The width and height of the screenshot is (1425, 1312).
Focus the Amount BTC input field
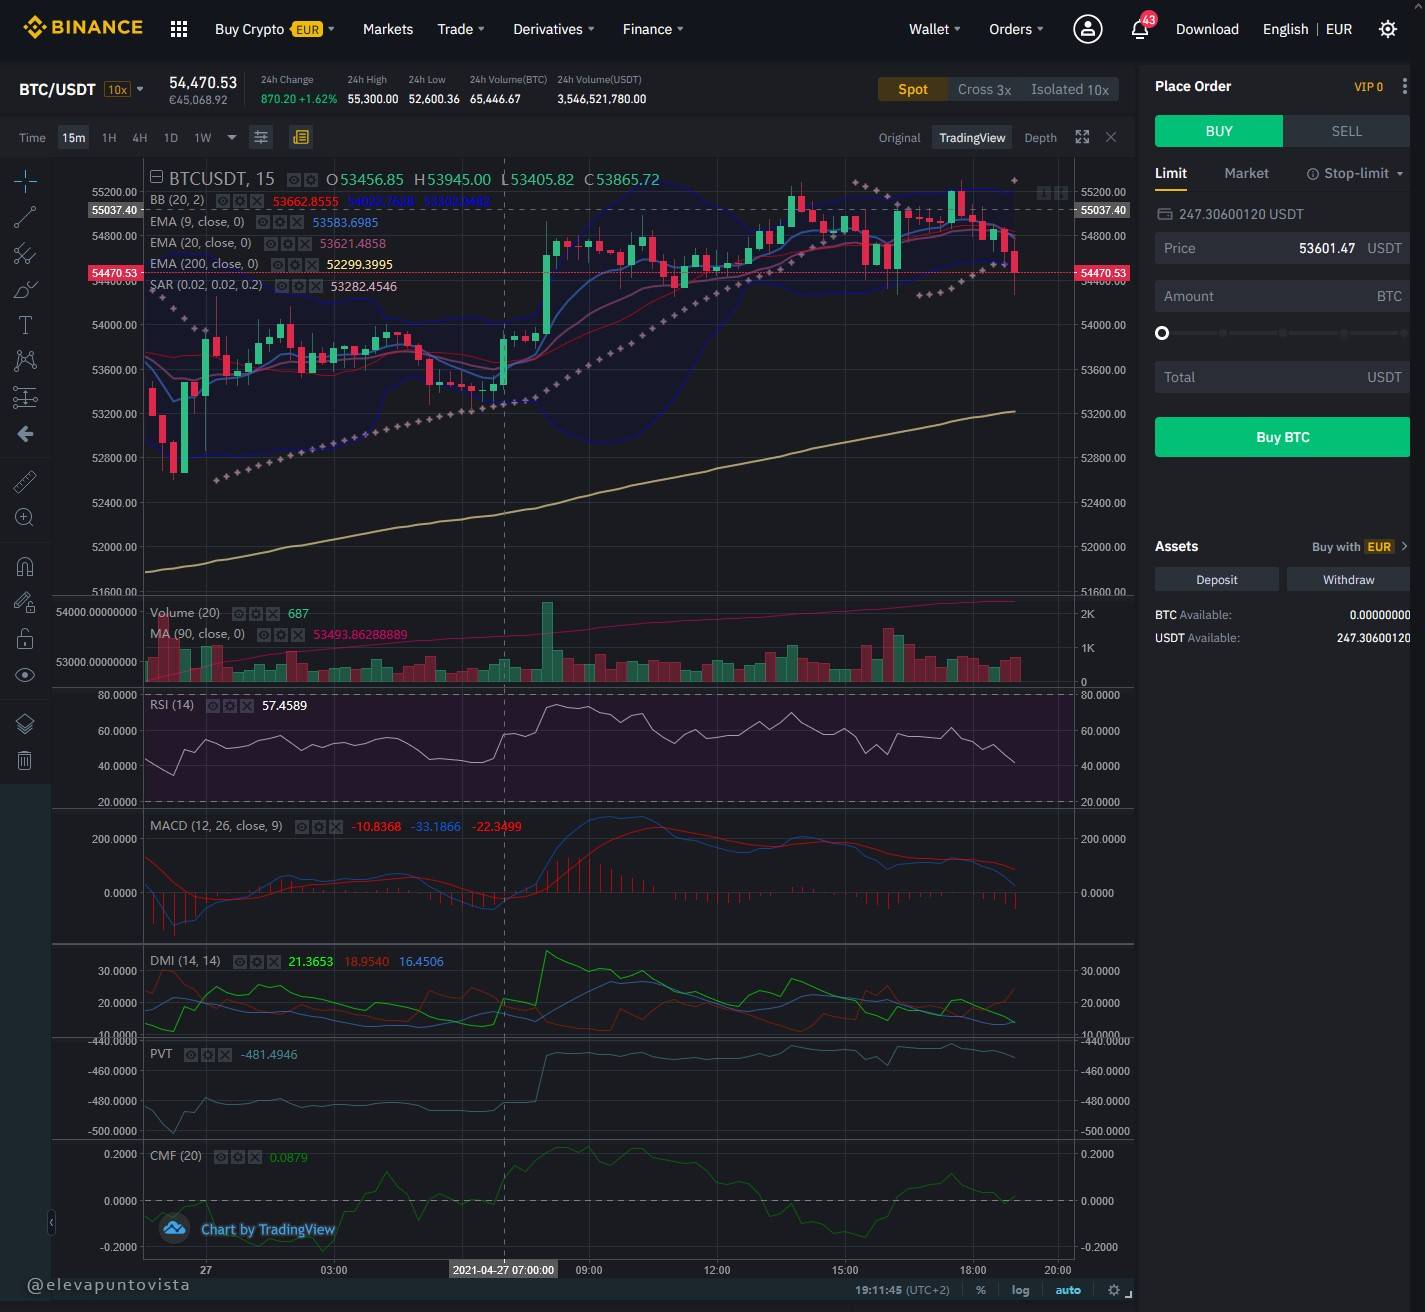coord(1282,296)
